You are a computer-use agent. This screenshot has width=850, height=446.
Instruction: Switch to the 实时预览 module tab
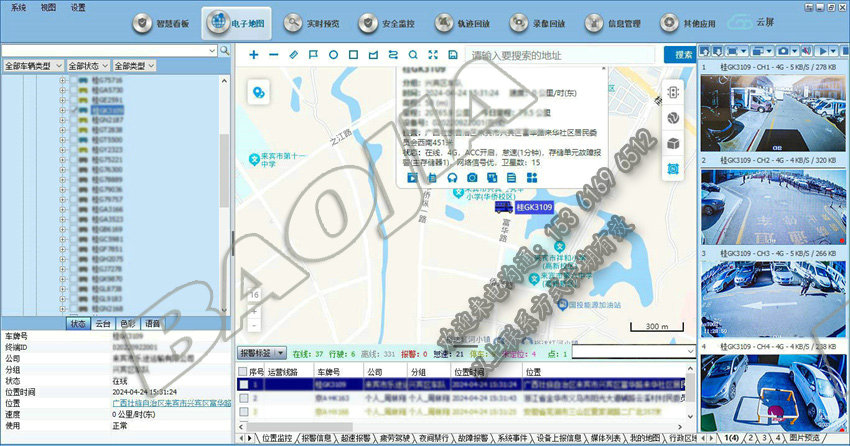click(x=309, y=21)
